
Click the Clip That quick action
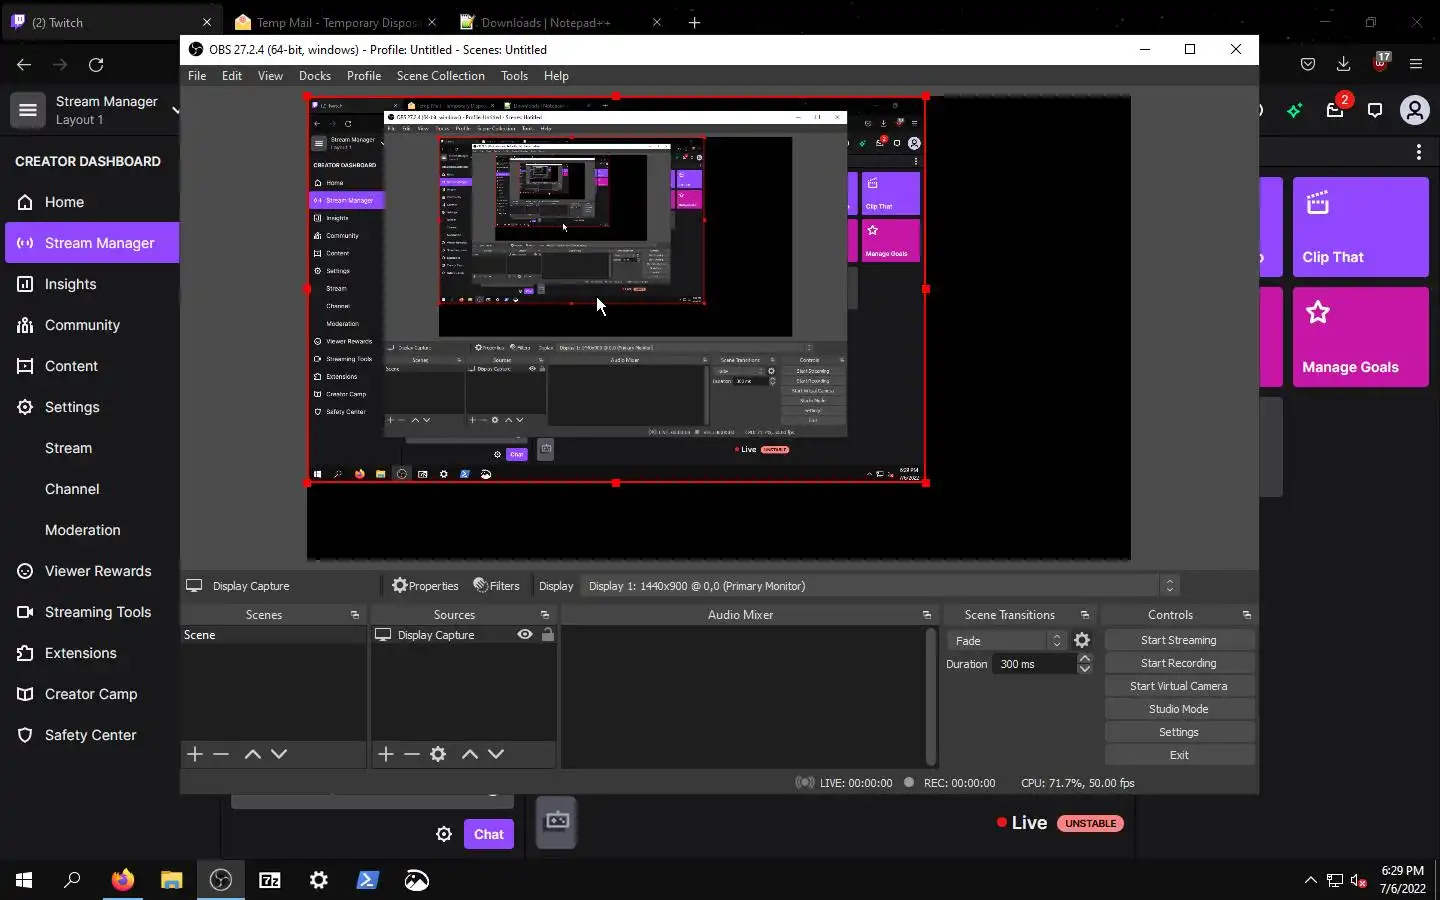(x=1361, y=227)
